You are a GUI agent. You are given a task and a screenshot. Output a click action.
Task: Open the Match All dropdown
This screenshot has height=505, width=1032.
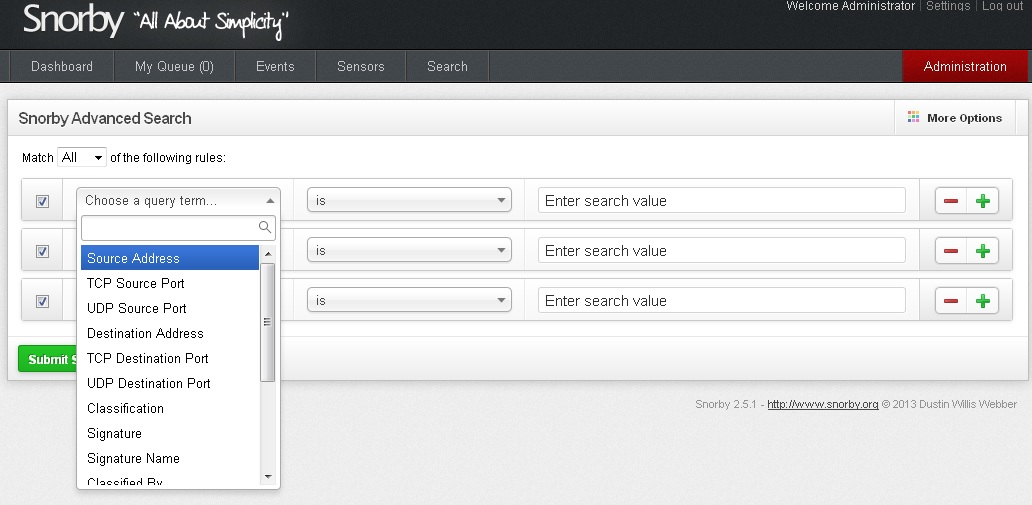coord(82,158)
